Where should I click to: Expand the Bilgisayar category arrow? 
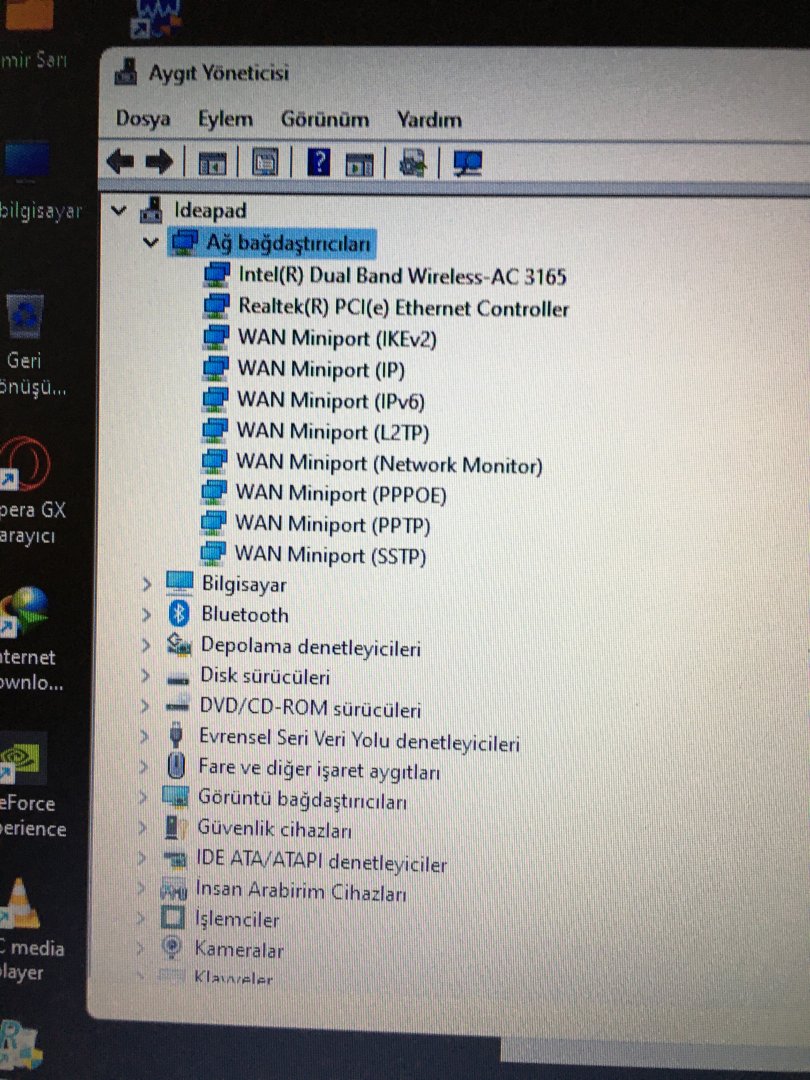point(145,584)
